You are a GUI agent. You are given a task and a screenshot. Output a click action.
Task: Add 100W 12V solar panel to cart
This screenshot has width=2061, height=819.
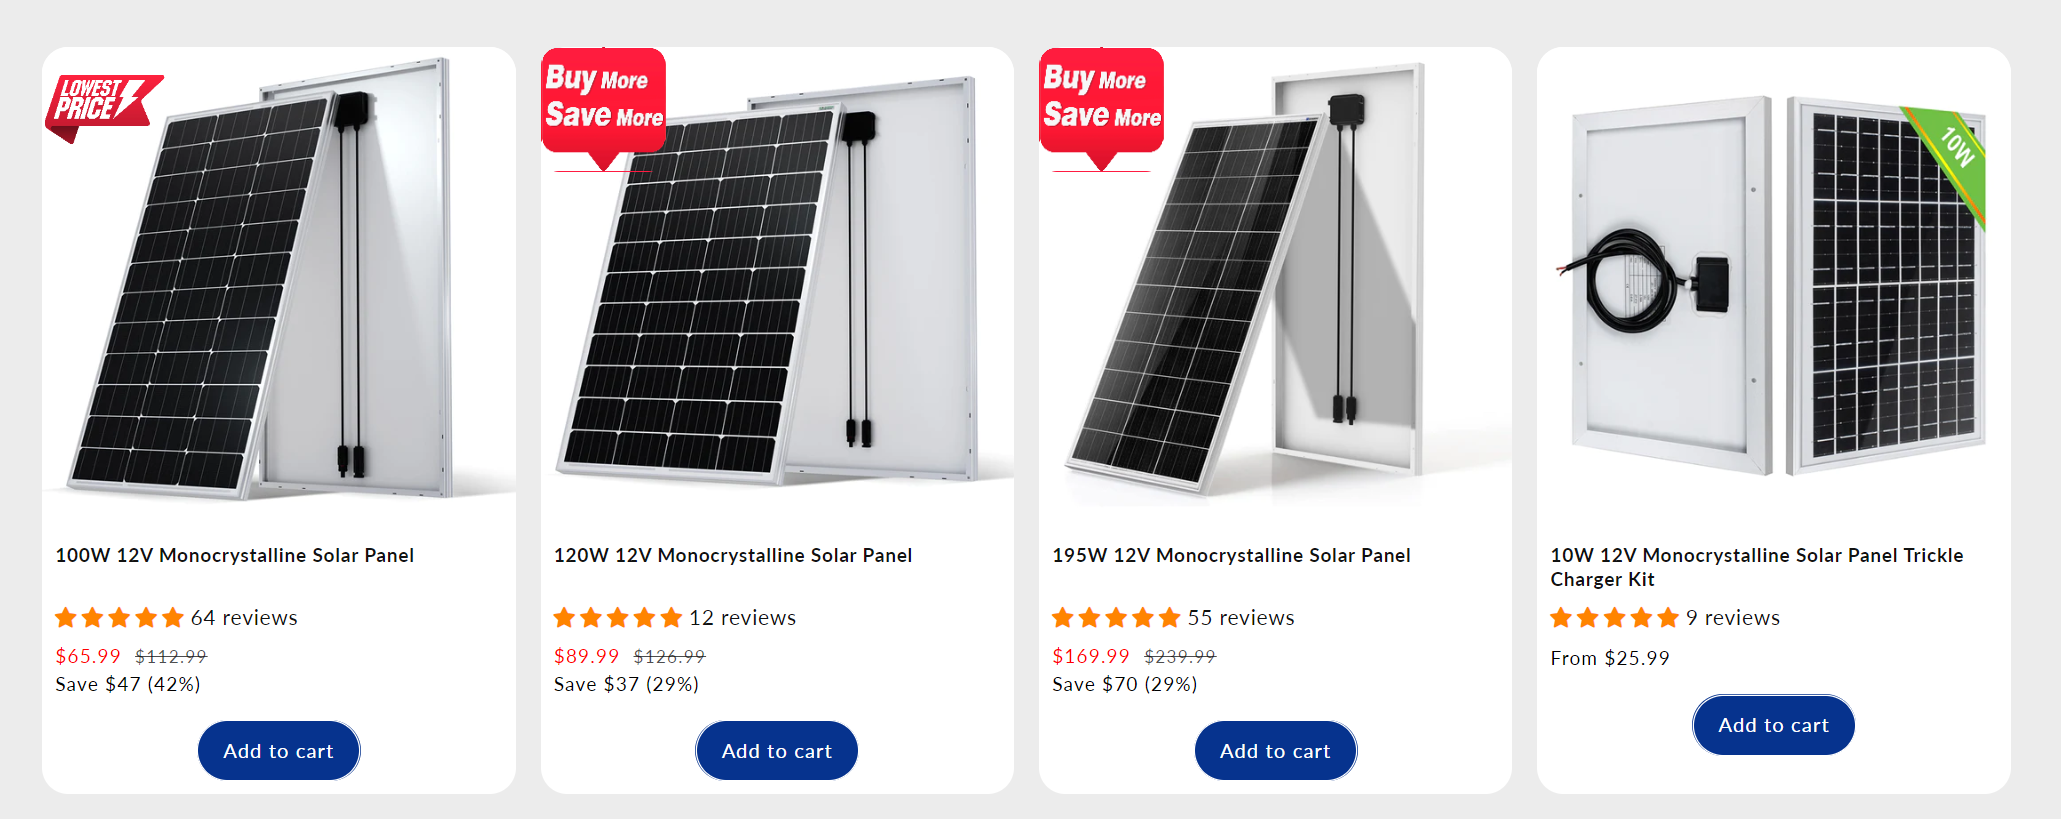tap(278, 751)
